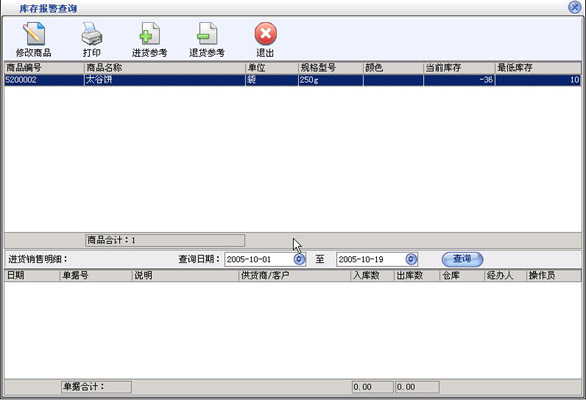Open the end date 2005-10-19 dropdown arrow
The image size is (586, 400).
click(411, 259)
